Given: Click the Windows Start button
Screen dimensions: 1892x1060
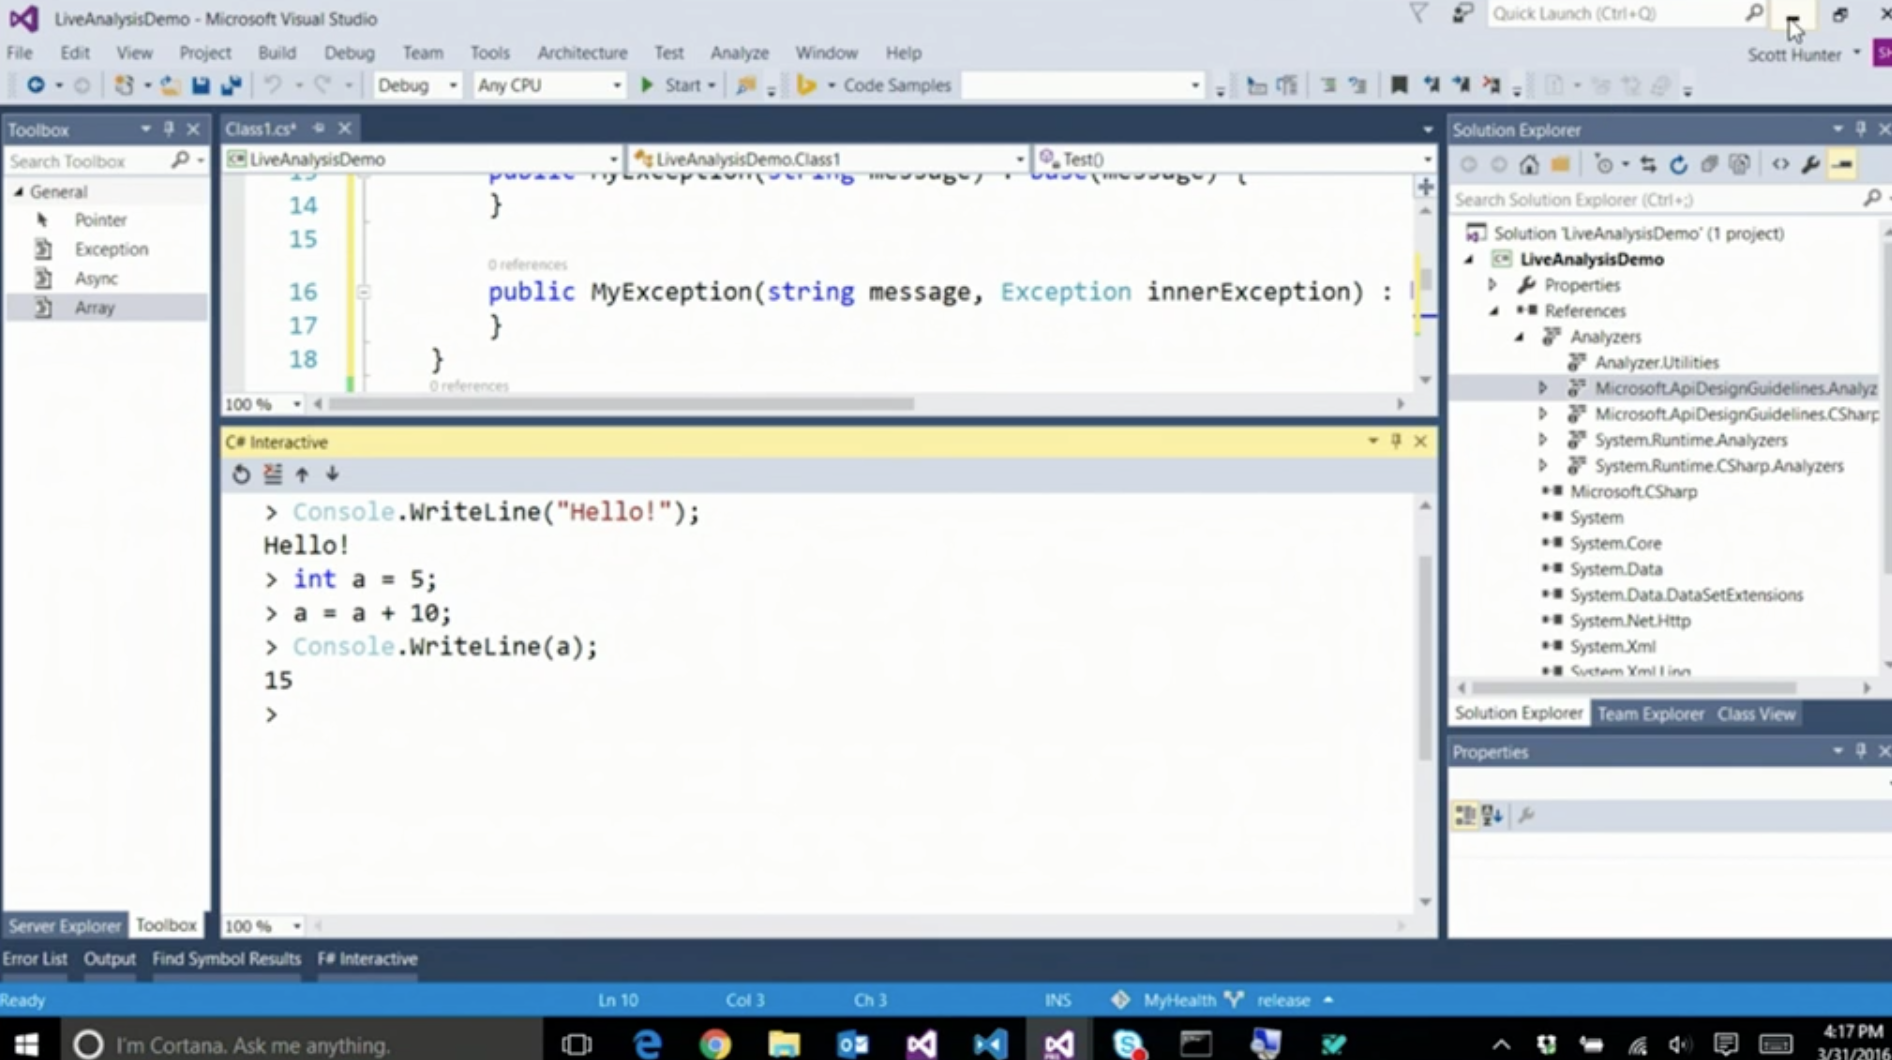Looking at the screenshot, I should 27,1044.
